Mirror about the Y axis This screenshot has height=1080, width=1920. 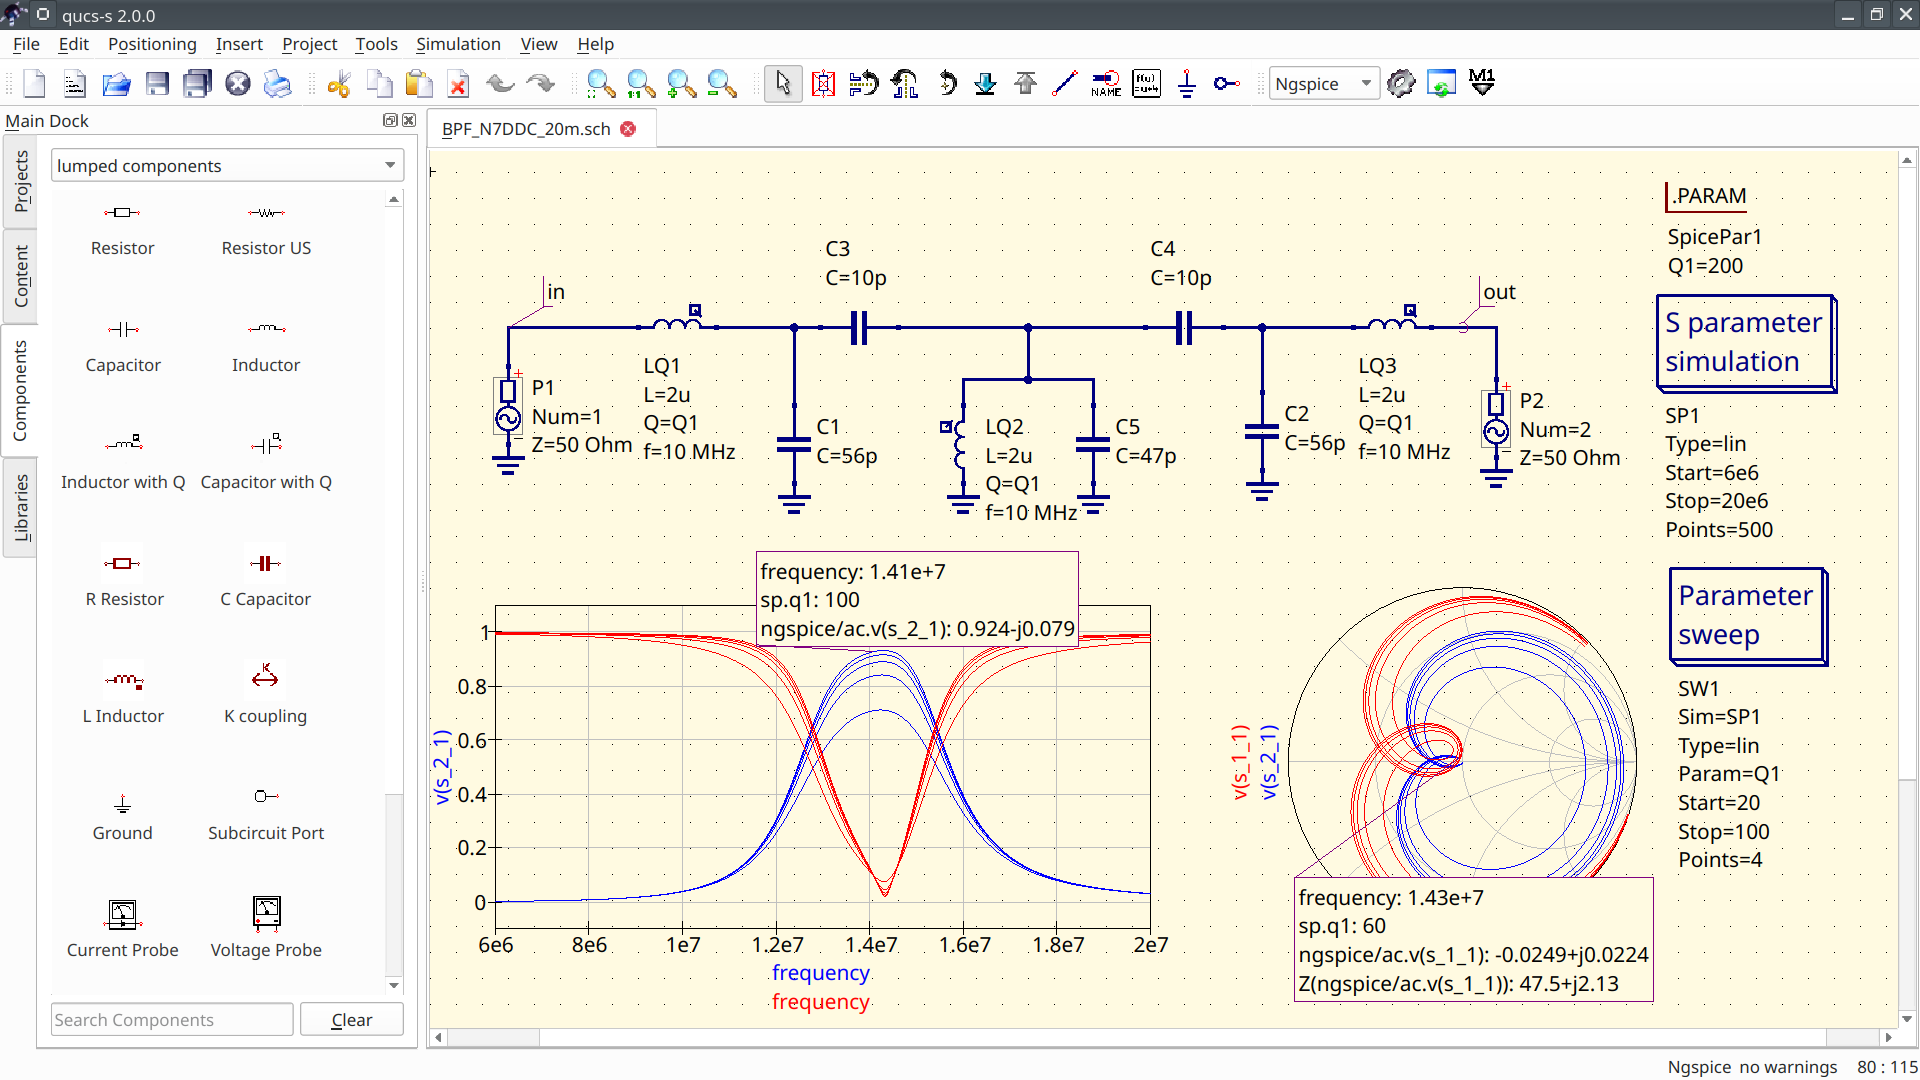904,84
